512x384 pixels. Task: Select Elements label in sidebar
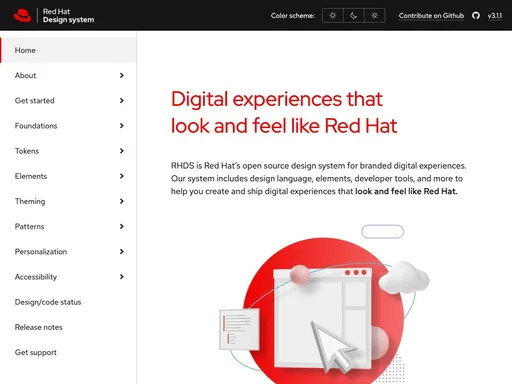31,176
